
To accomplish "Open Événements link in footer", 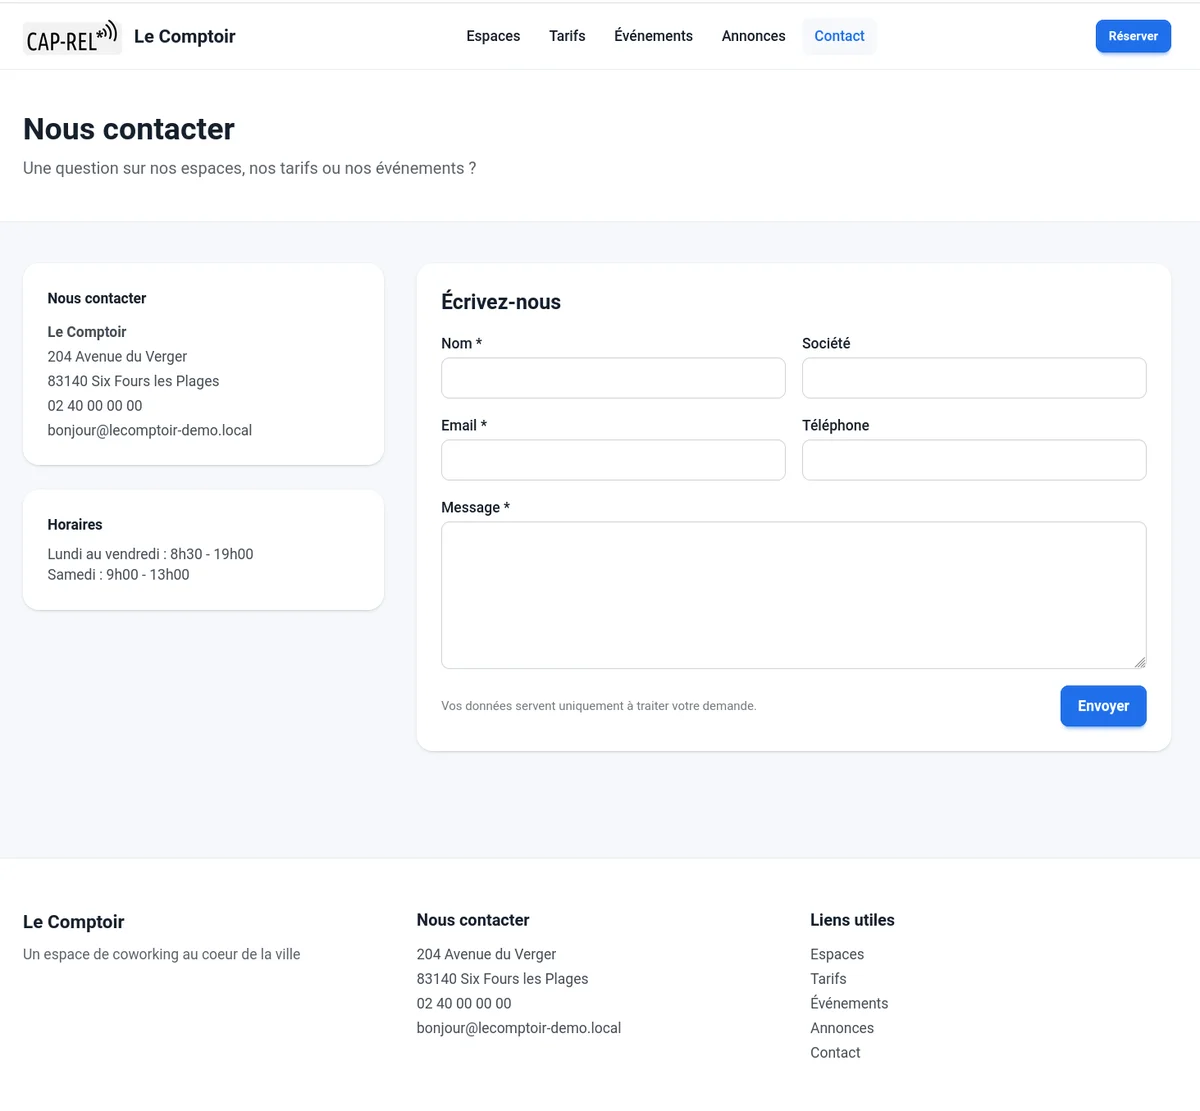I will 849,1003.
